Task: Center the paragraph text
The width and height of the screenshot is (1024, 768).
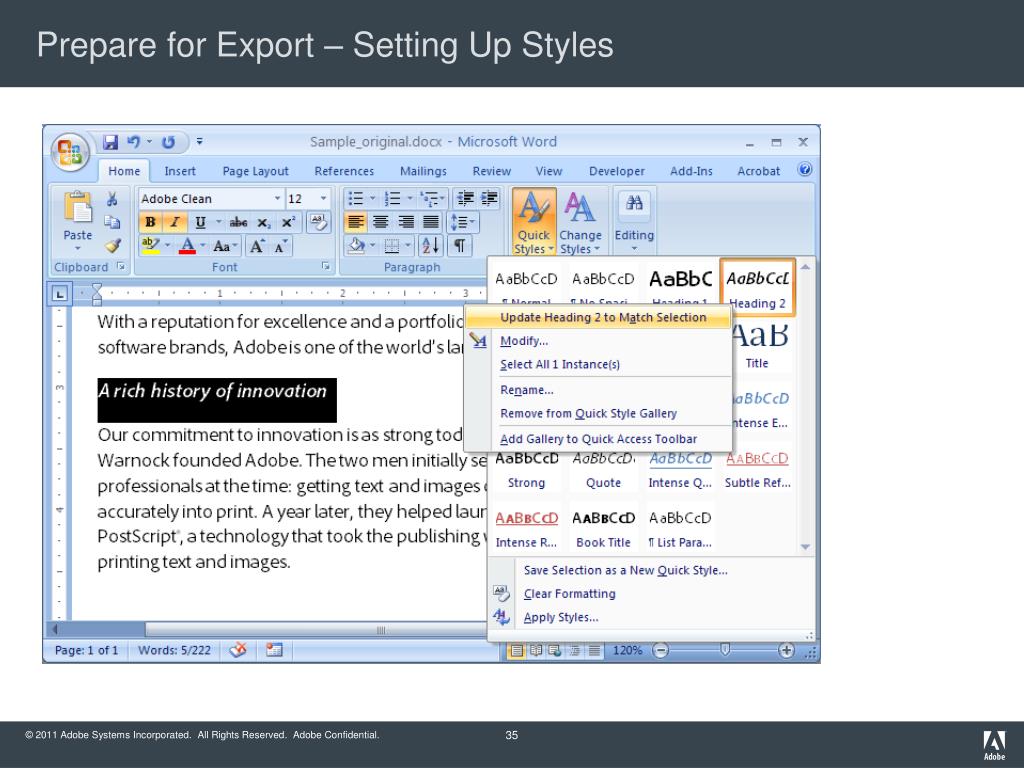Action: [x=381, y=222]
